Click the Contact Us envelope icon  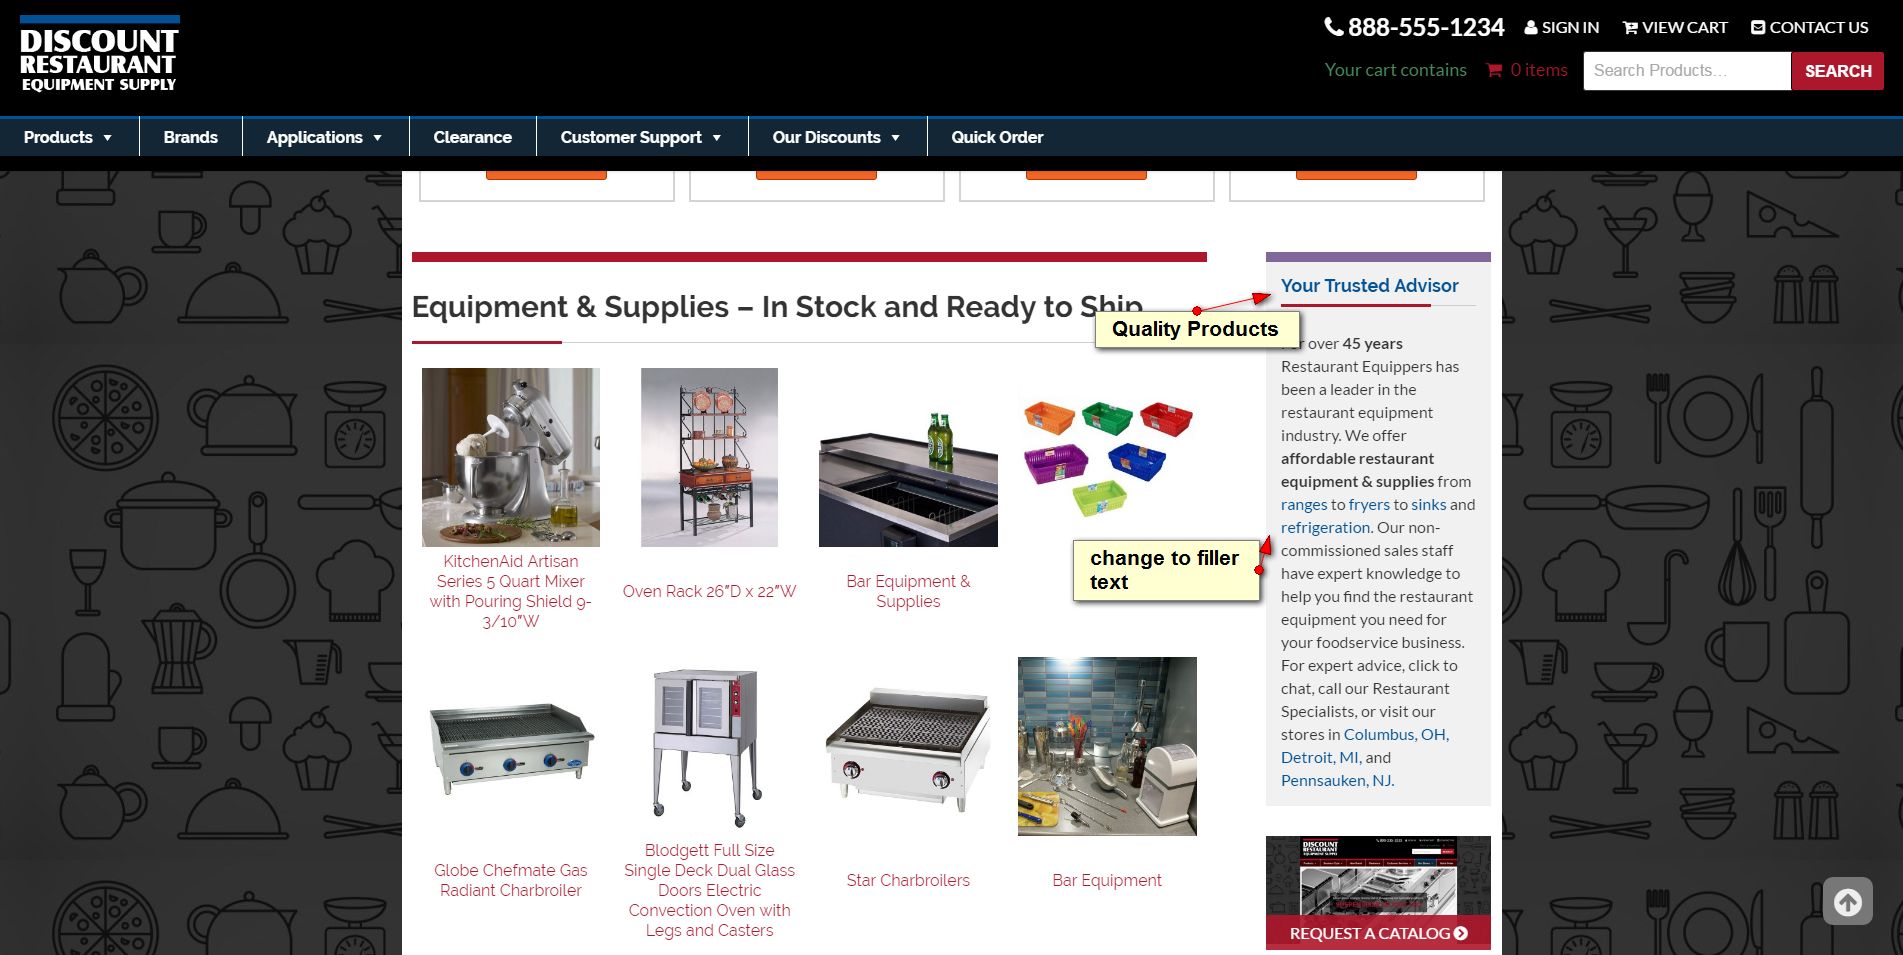click(1758, 27)
